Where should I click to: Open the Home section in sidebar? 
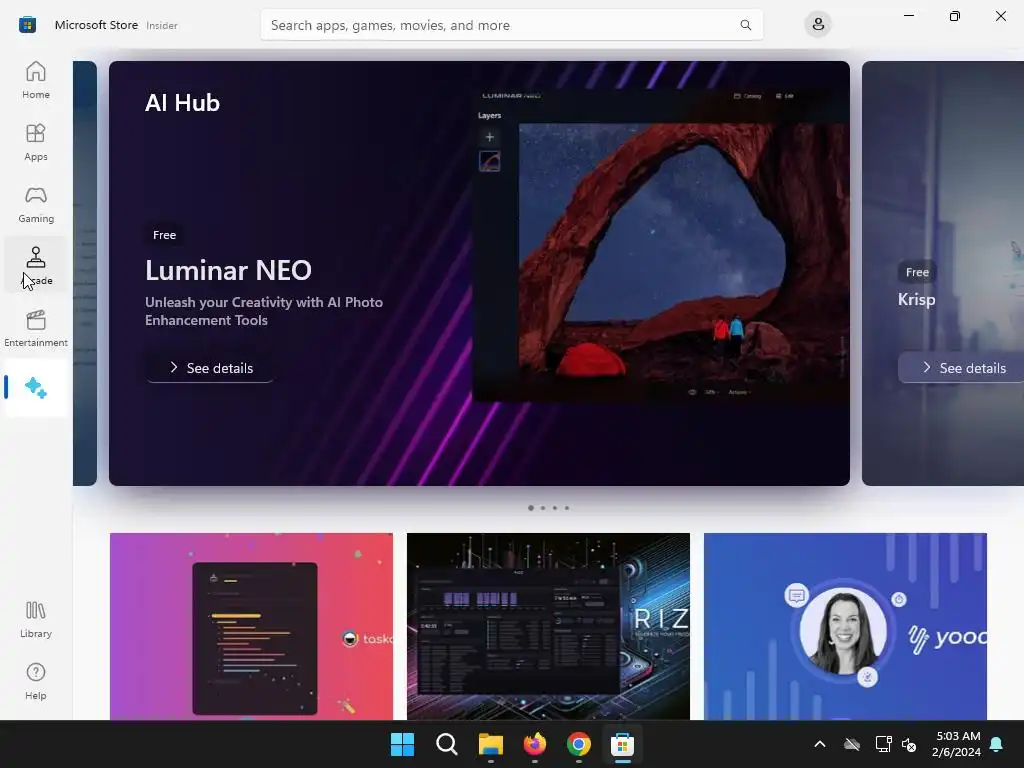coord(36,80)
